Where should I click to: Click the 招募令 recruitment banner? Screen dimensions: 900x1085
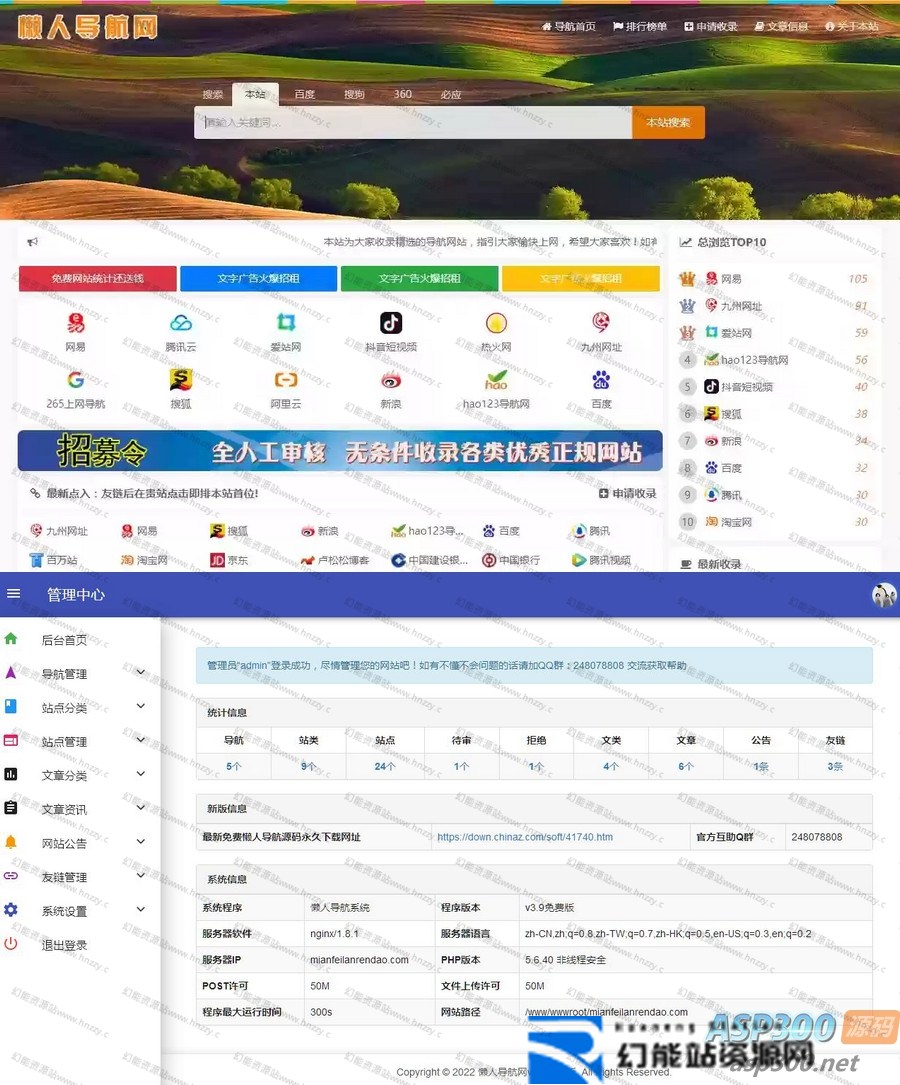pyautogui.click(x=340, y=450)
